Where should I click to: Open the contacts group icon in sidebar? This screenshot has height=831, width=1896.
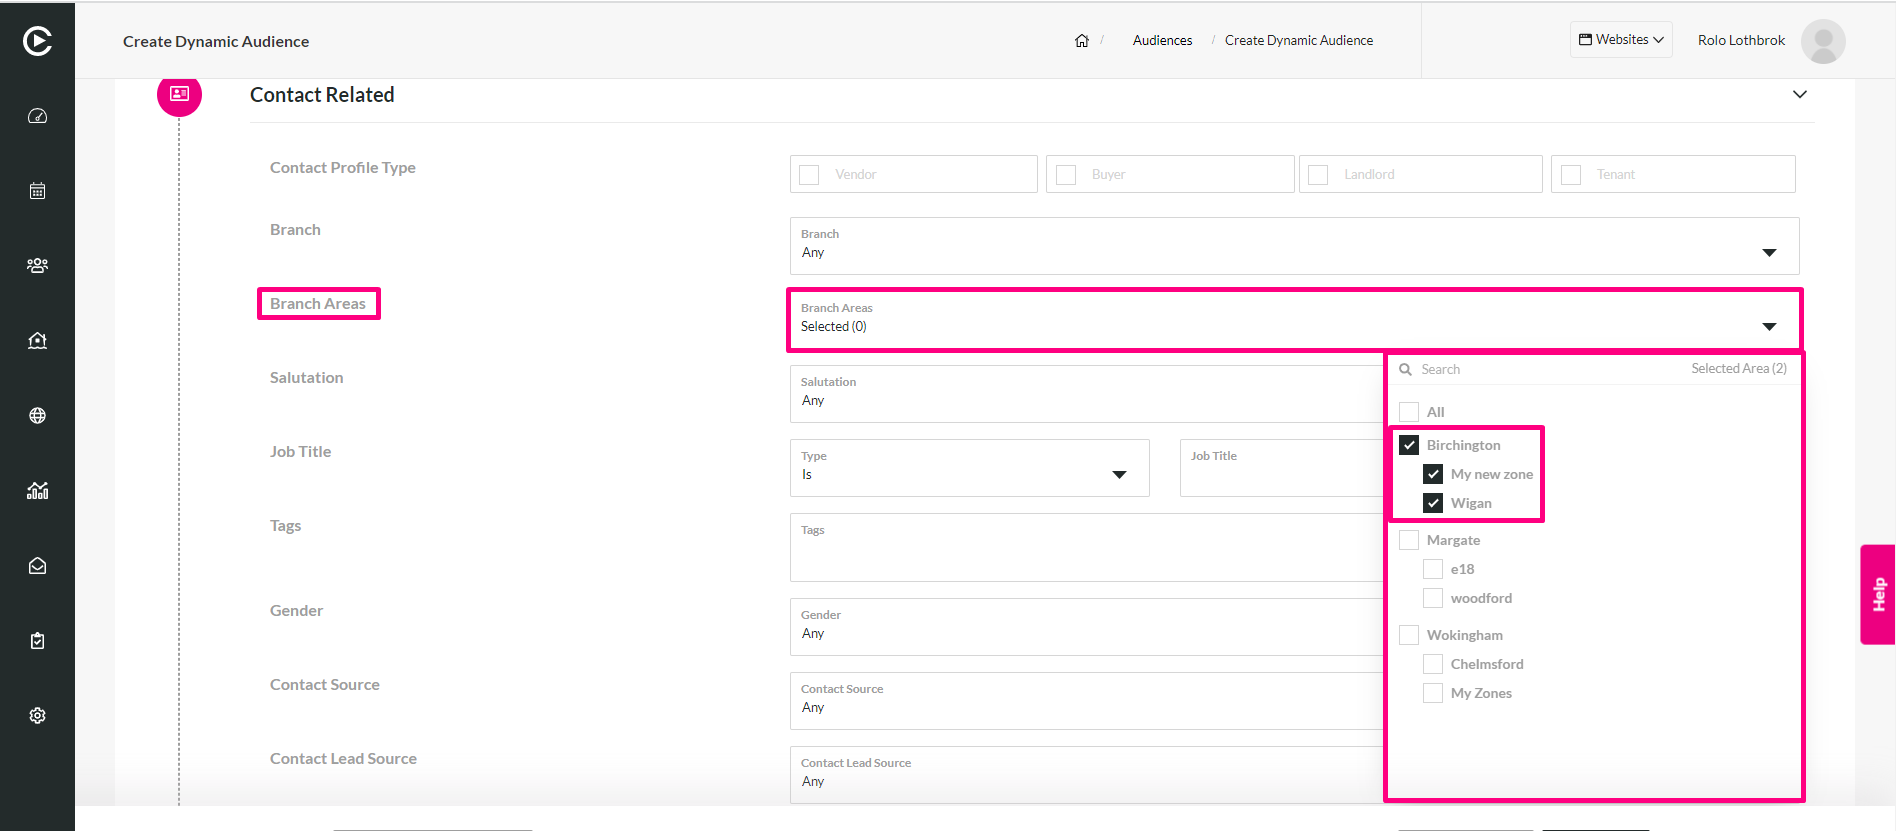click(37, 266)
